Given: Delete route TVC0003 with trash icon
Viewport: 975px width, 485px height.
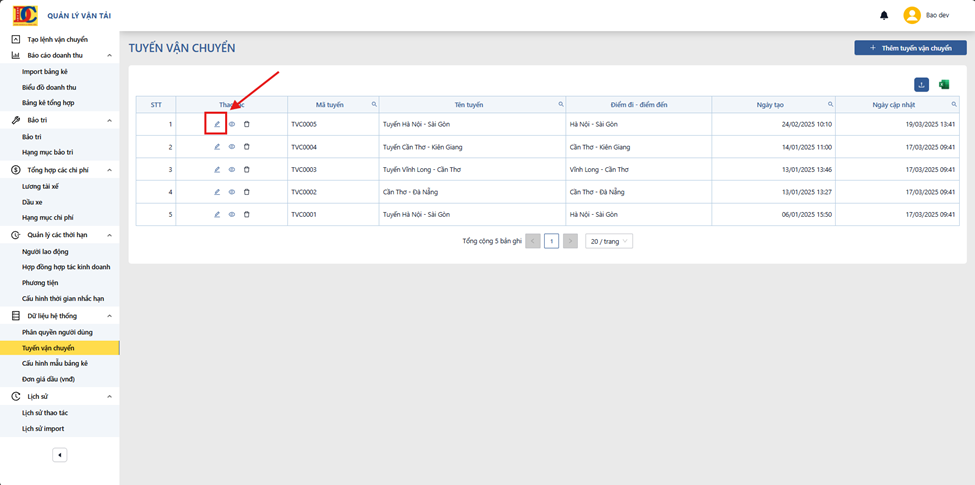Looking at the screenshot, I should (246, 169).
